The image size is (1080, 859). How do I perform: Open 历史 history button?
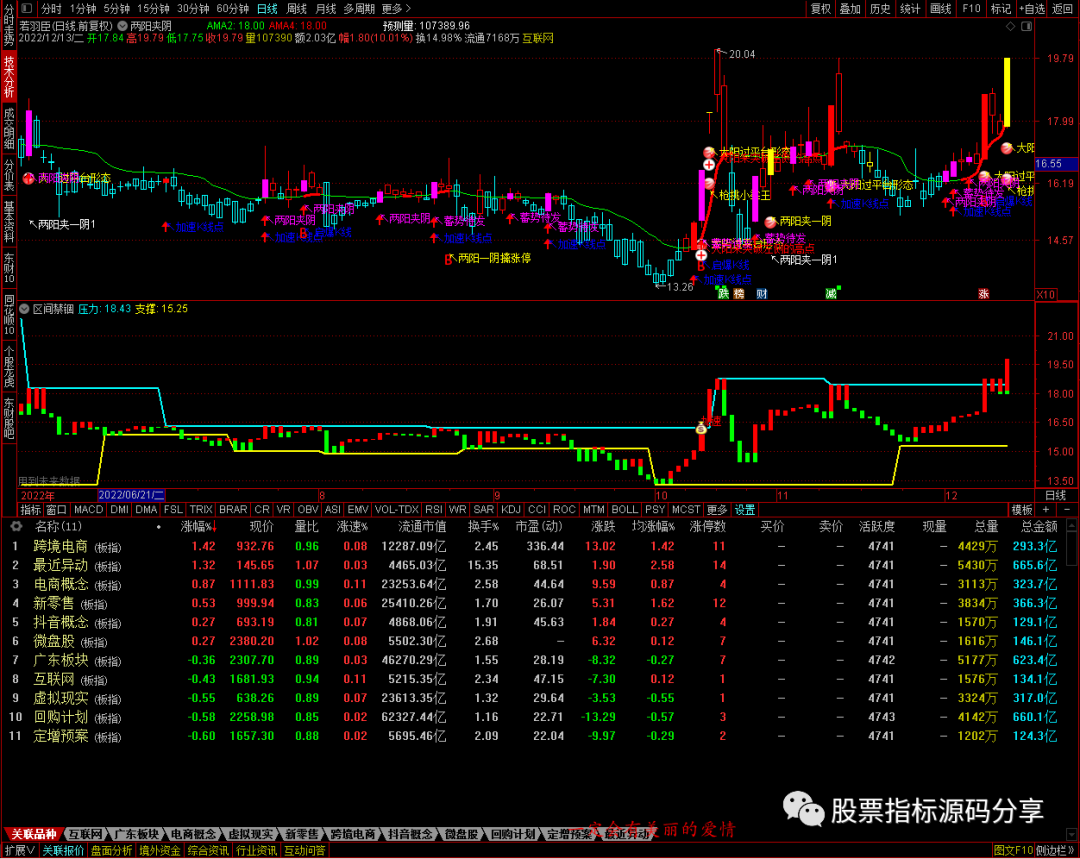coord(880,8)
